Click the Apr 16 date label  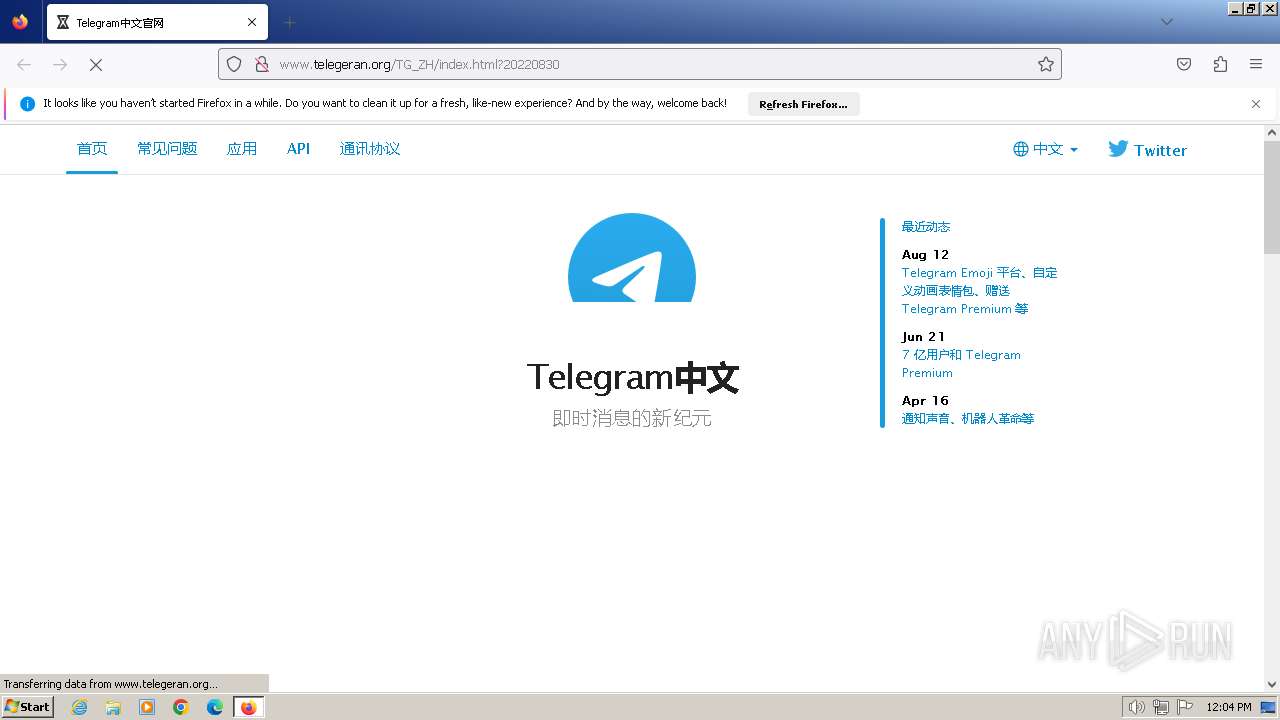tap(925, 401)
